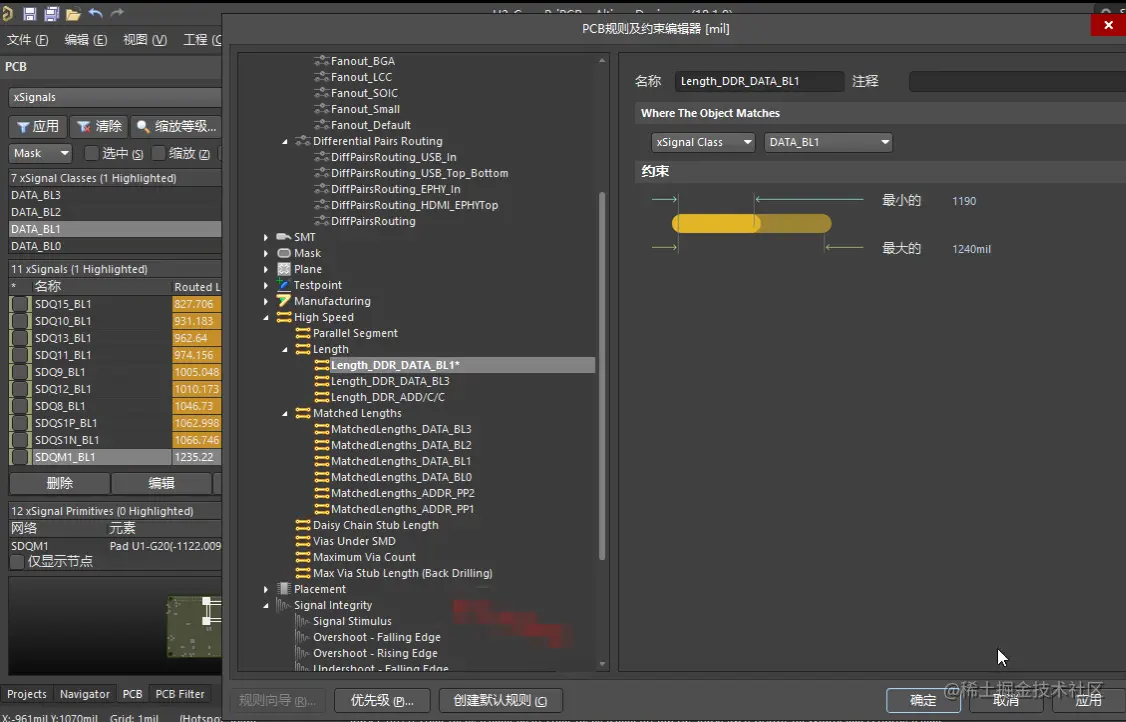Click the Save All icon
1126x722 pixels.
[51, 14]
